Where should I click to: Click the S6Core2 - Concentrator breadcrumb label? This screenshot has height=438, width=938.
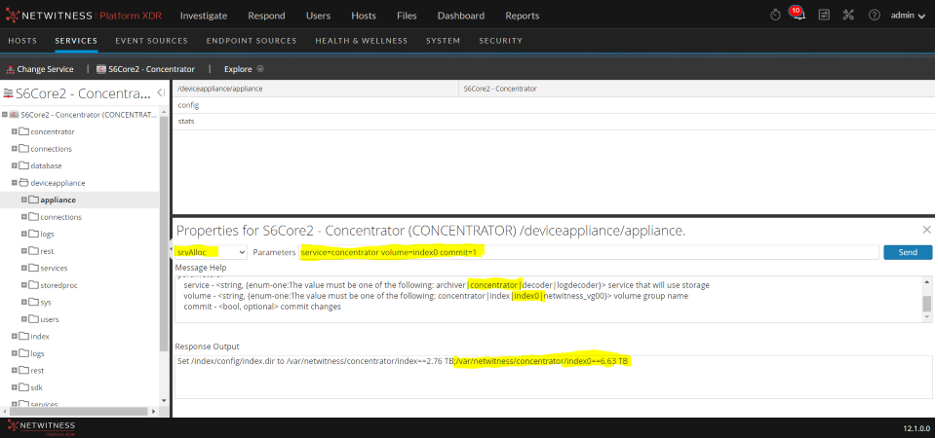[151, 69]
